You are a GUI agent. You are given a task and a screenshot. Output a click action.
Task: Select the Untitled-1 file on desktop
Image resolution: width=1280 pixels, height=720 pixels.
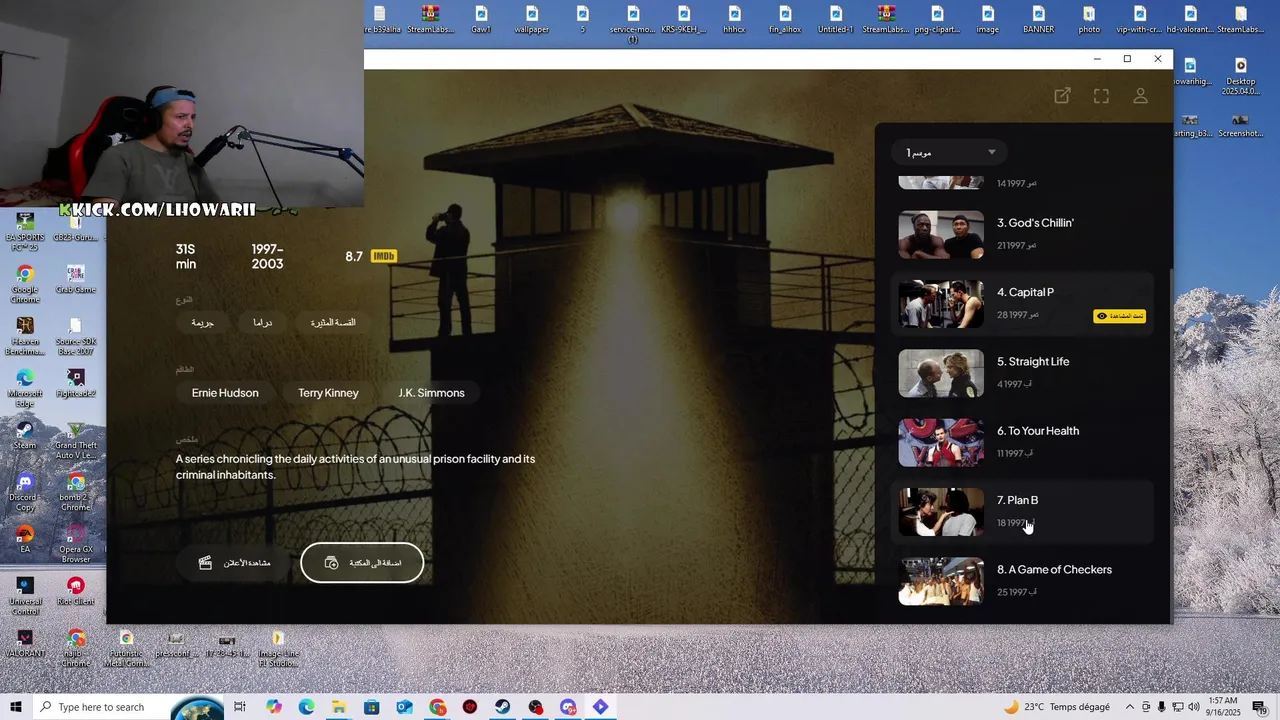(x=836, y=20)
